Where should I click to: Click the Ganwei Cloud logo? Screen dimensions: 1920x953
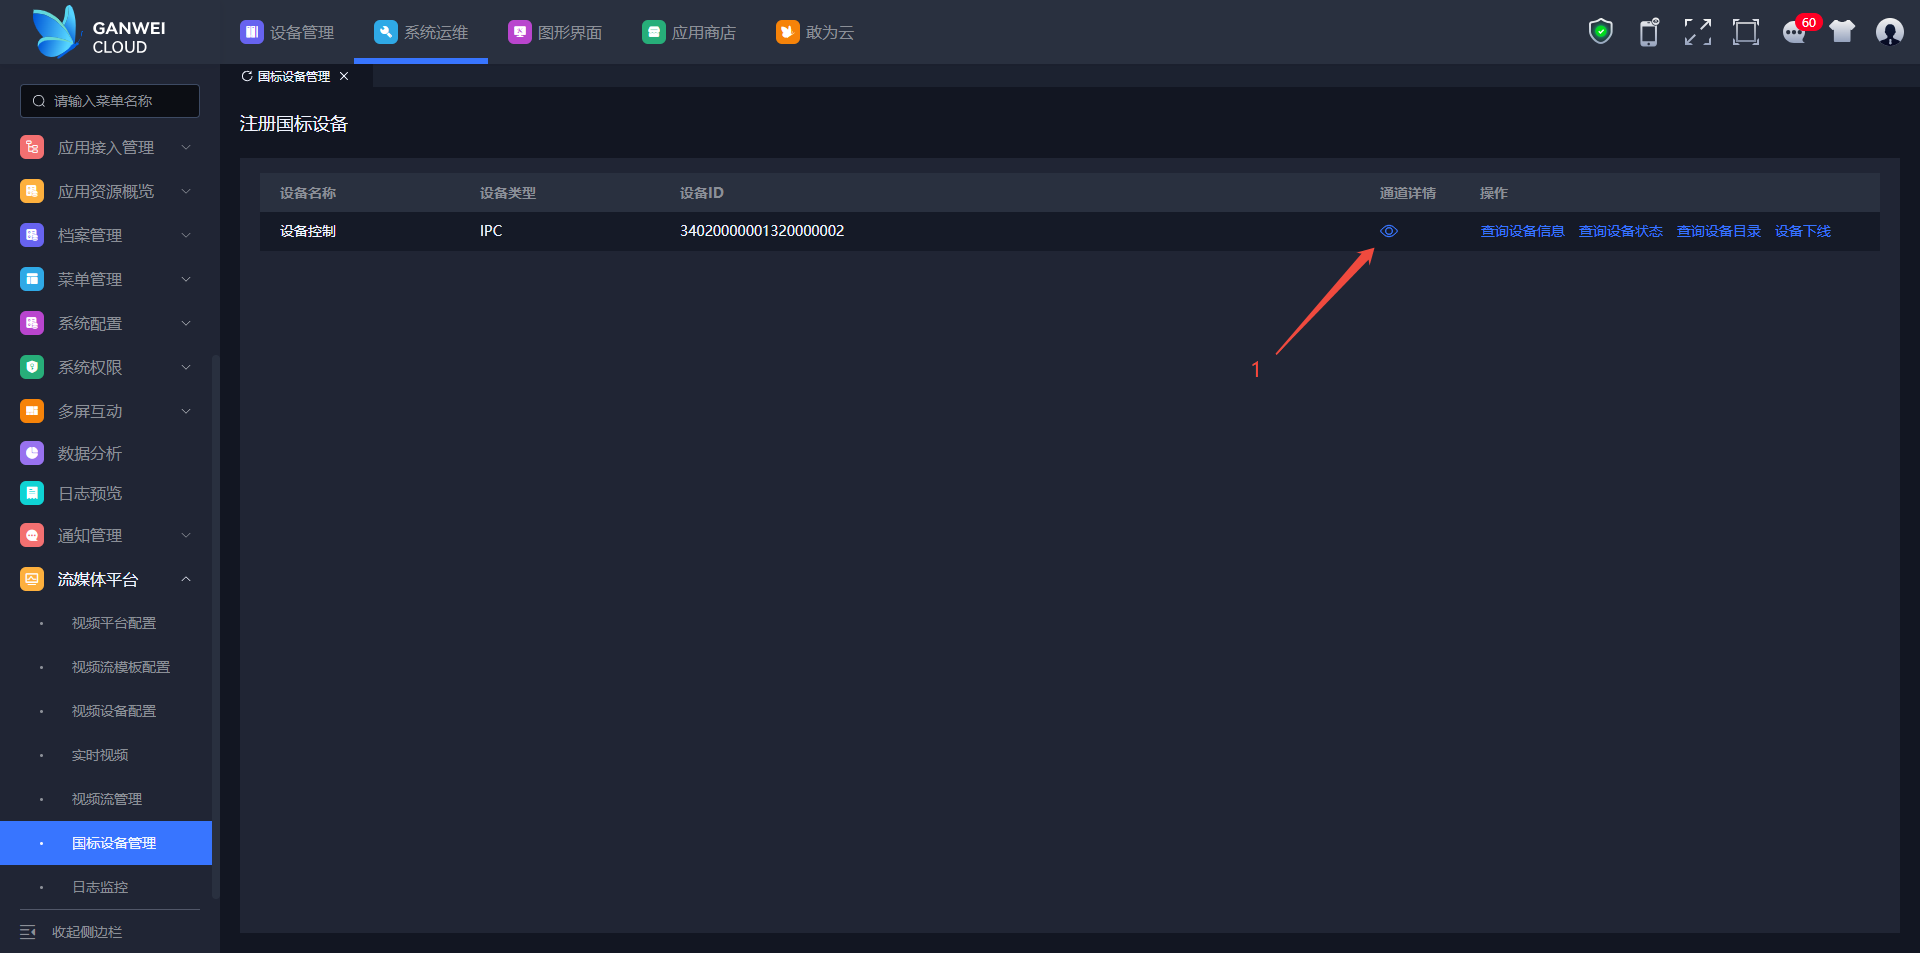(99, 32)
